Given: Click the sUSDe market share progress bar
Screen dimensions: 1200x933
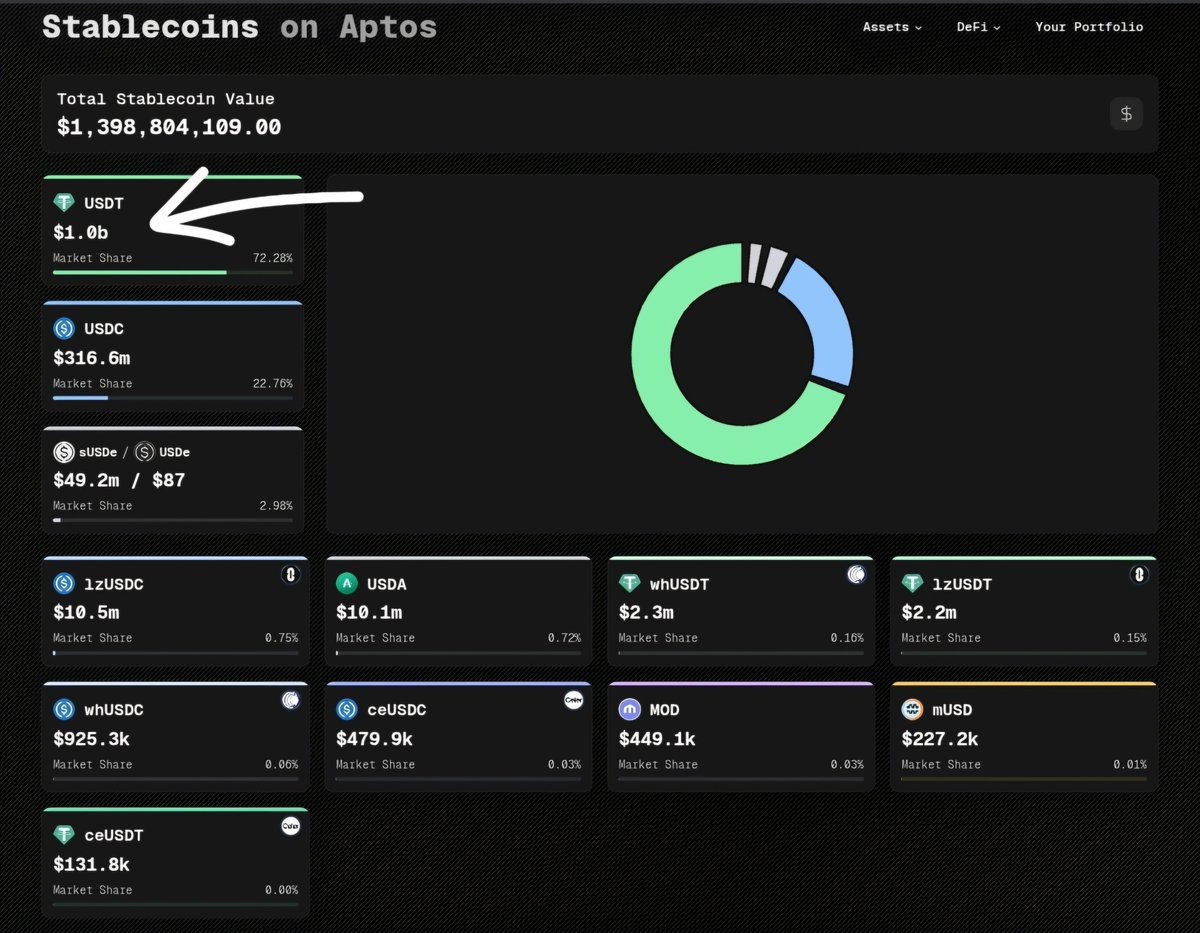Looking at the screenshot, I should [x=173, y=520].
